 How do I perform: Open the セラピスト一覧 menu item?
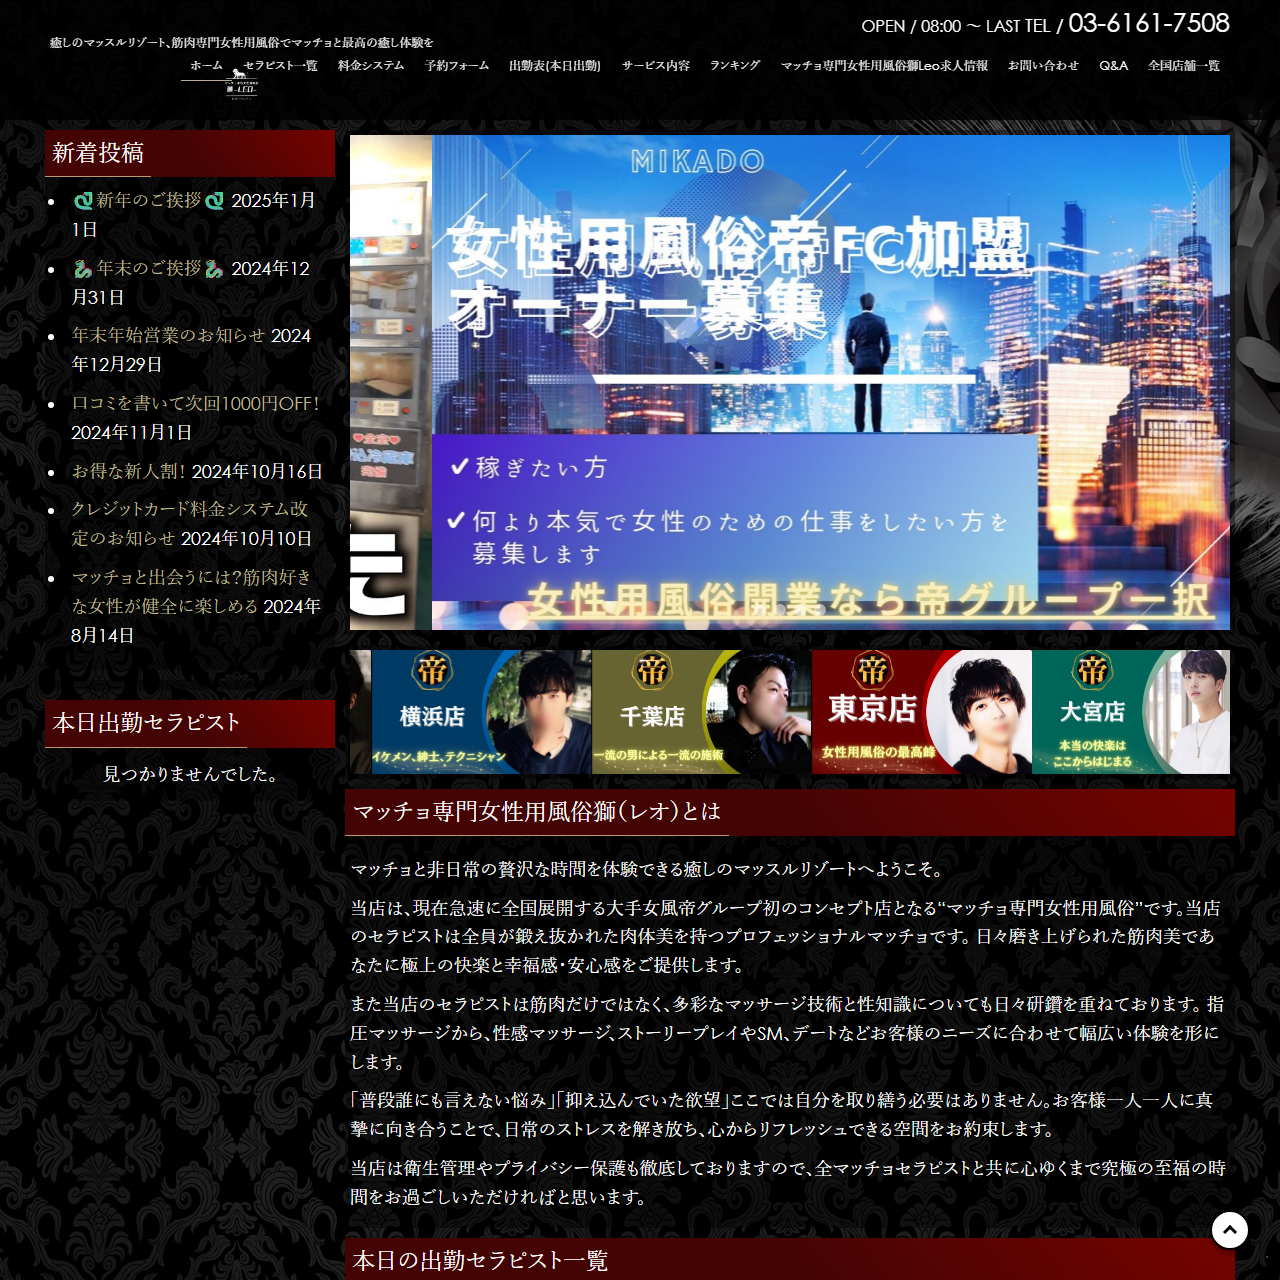(x=281, y=65)
